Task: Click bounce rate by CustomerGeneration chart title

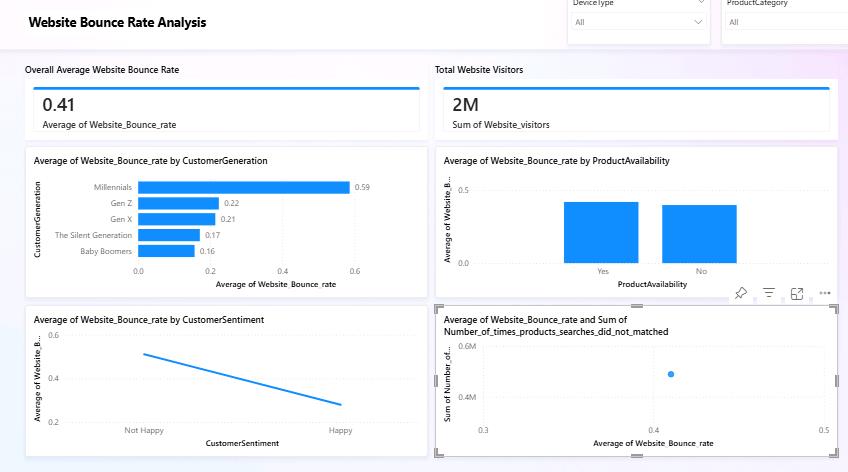Action: pos(150,161)
